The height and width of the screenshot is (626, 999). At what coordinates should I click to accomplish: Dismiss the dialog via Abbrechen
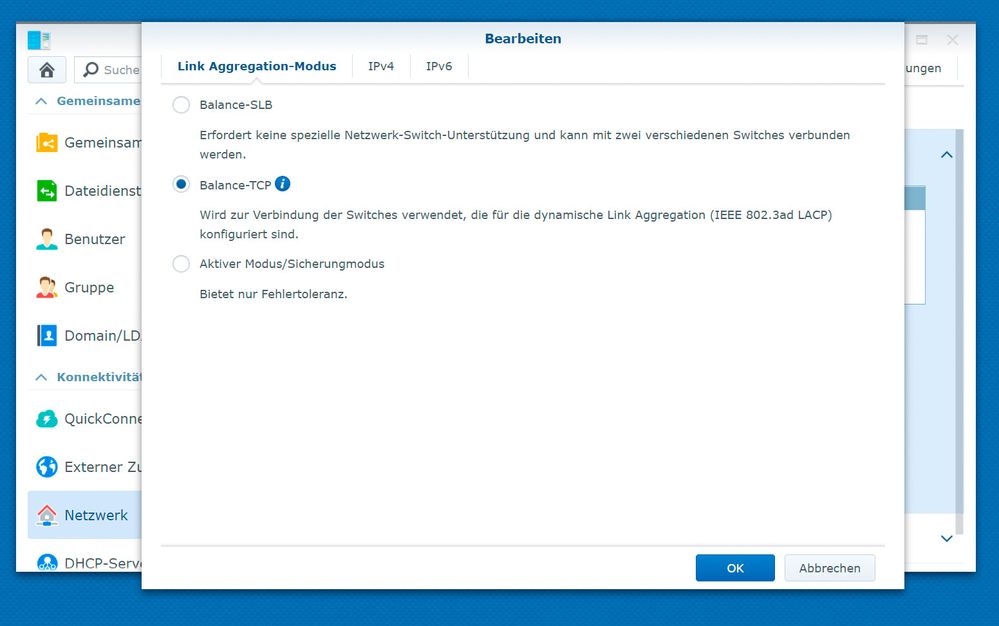pos(829,567)
